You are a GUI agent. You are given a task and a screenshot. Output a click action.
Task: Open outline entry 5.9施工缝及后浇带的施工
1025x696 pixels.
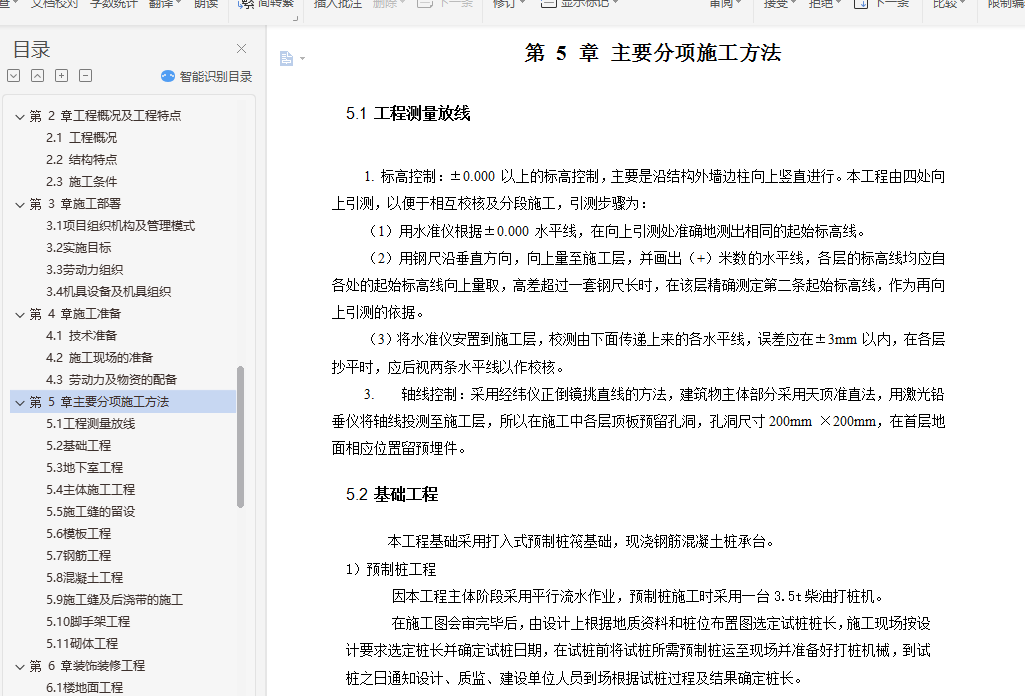(x=114, y=600)
